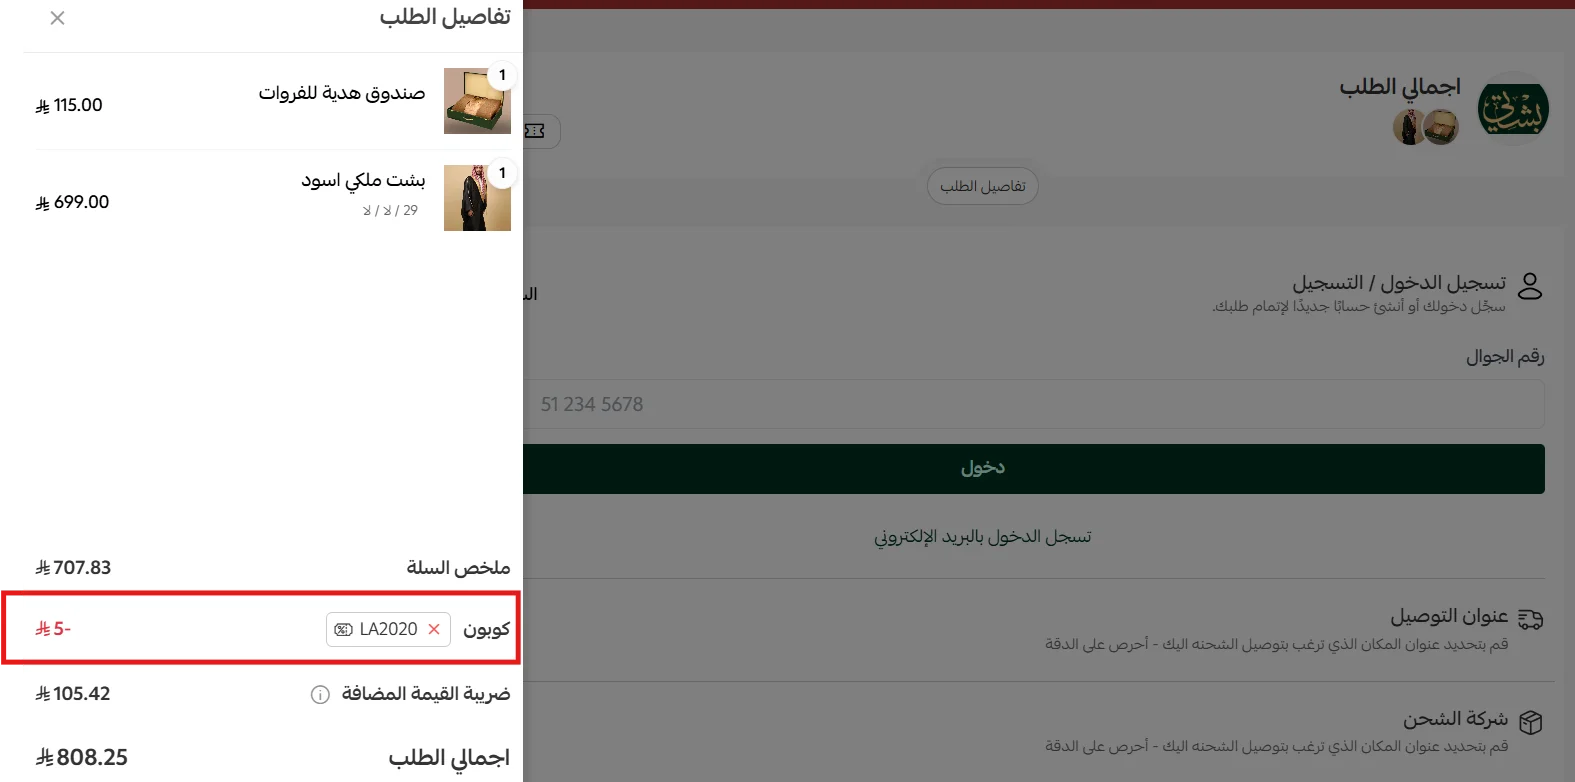Click the store logo in the page header
The image size is (1575, 782).
coord(1513,109)
